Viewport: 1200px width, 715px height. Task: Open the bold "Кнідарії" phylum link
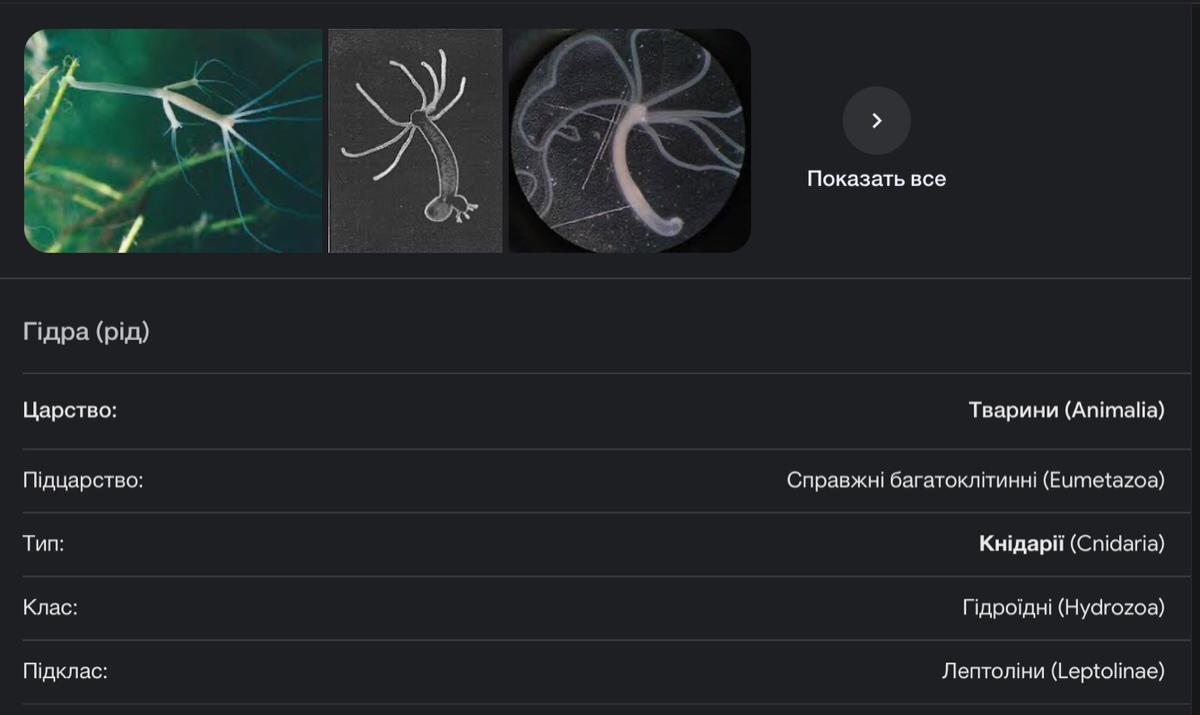[1021, 544]
